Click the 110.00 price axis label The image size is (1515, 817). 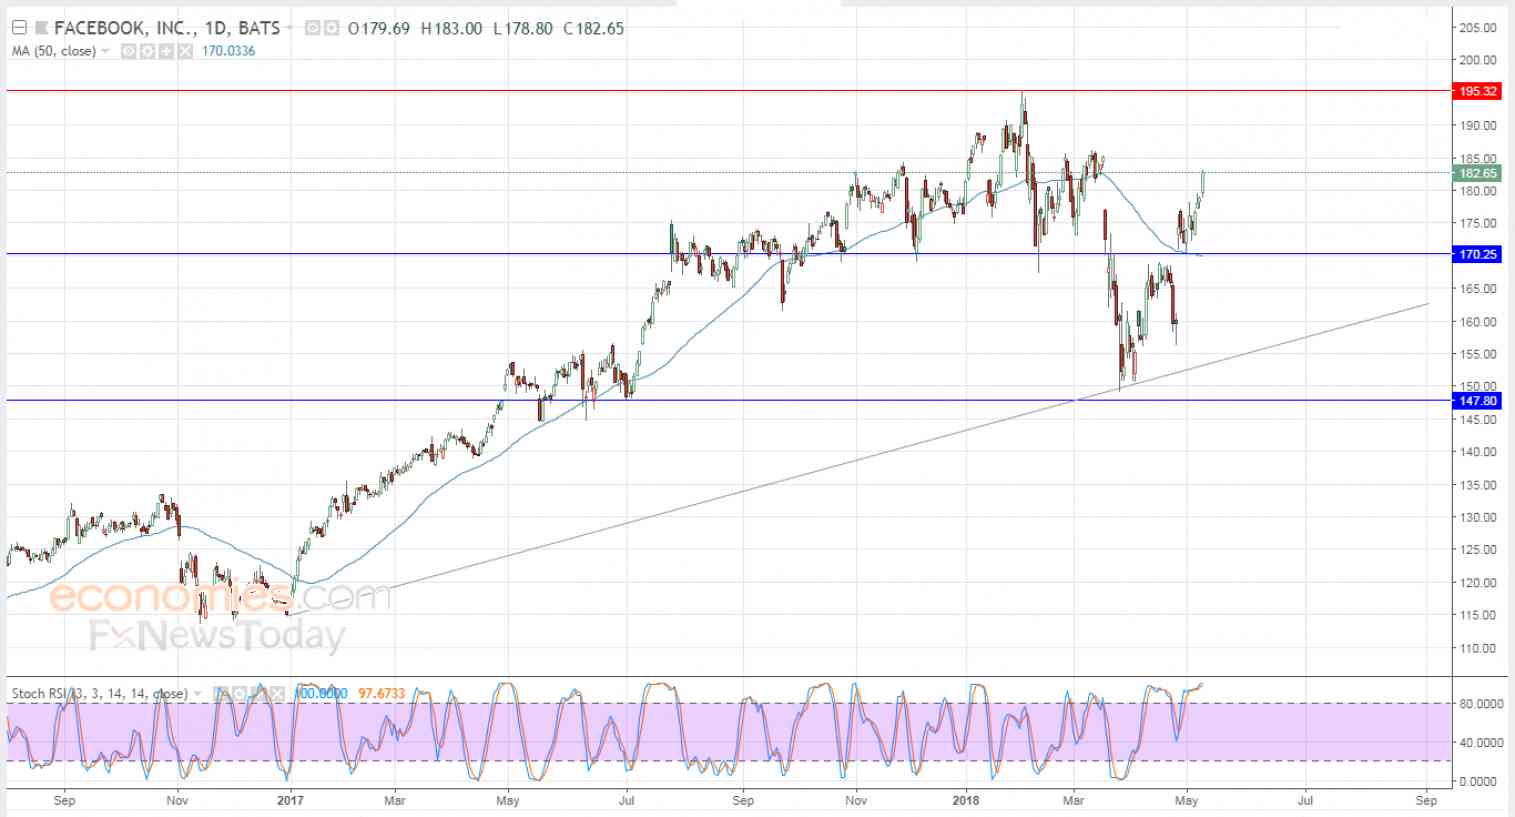(1477, 648)
